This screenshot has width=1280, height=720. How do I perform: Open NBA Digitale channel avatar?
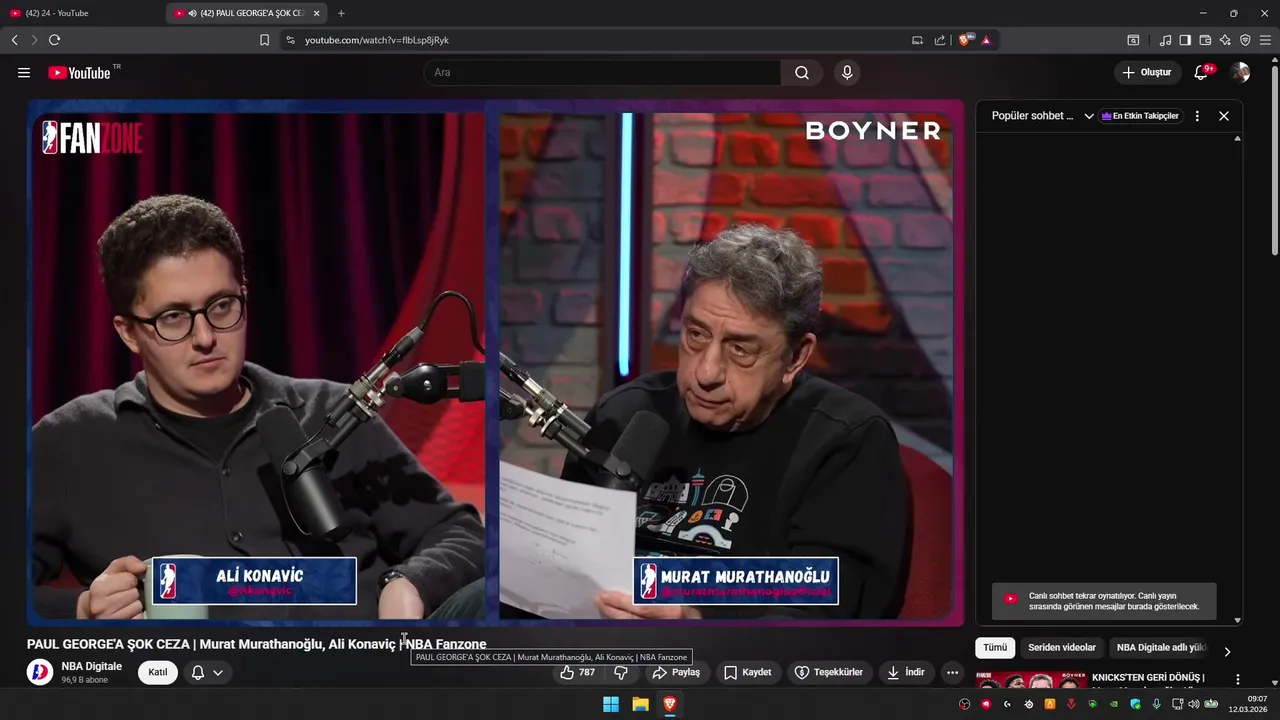point(40,672)
